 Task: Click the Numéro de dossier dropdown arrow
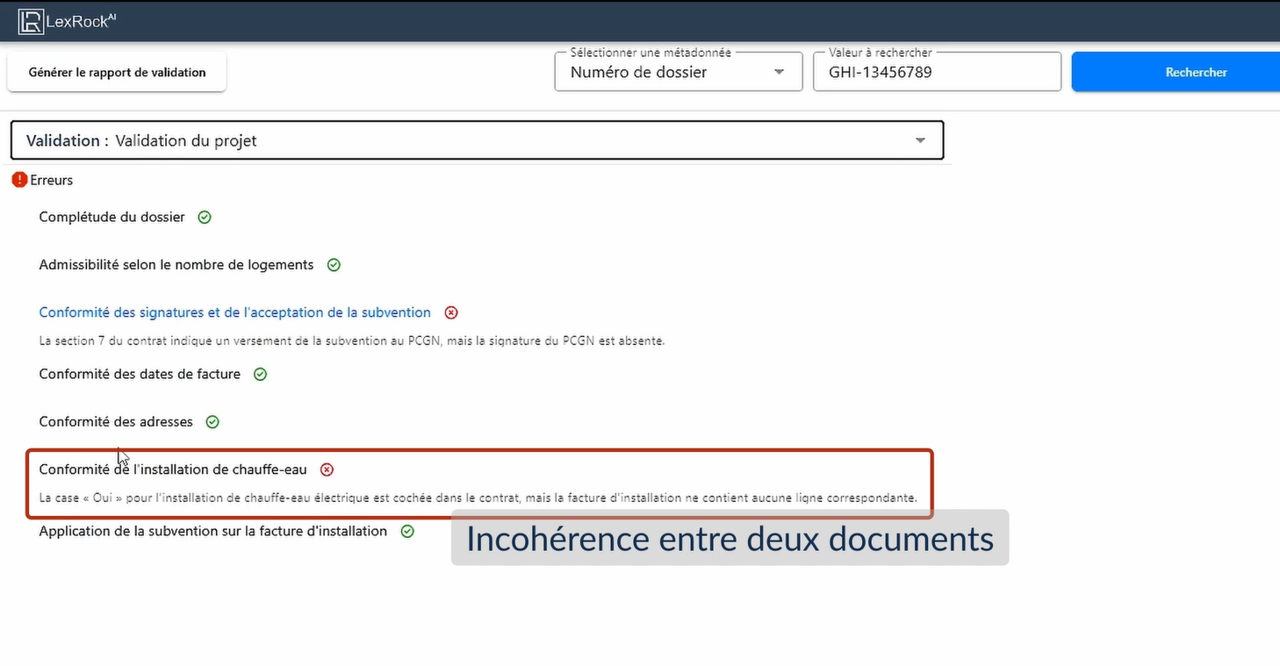779,72
